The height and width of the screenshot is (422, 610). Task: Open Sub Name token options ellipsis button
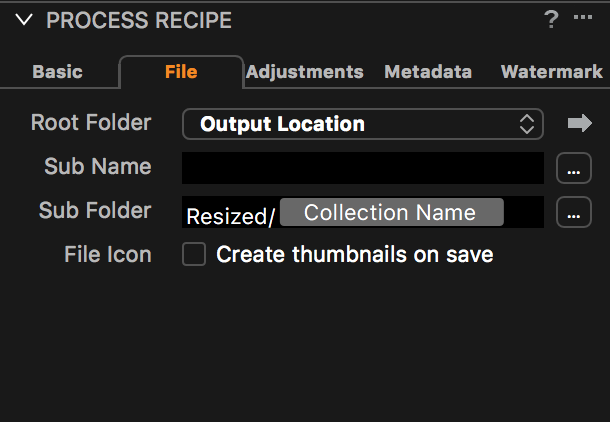574,168
